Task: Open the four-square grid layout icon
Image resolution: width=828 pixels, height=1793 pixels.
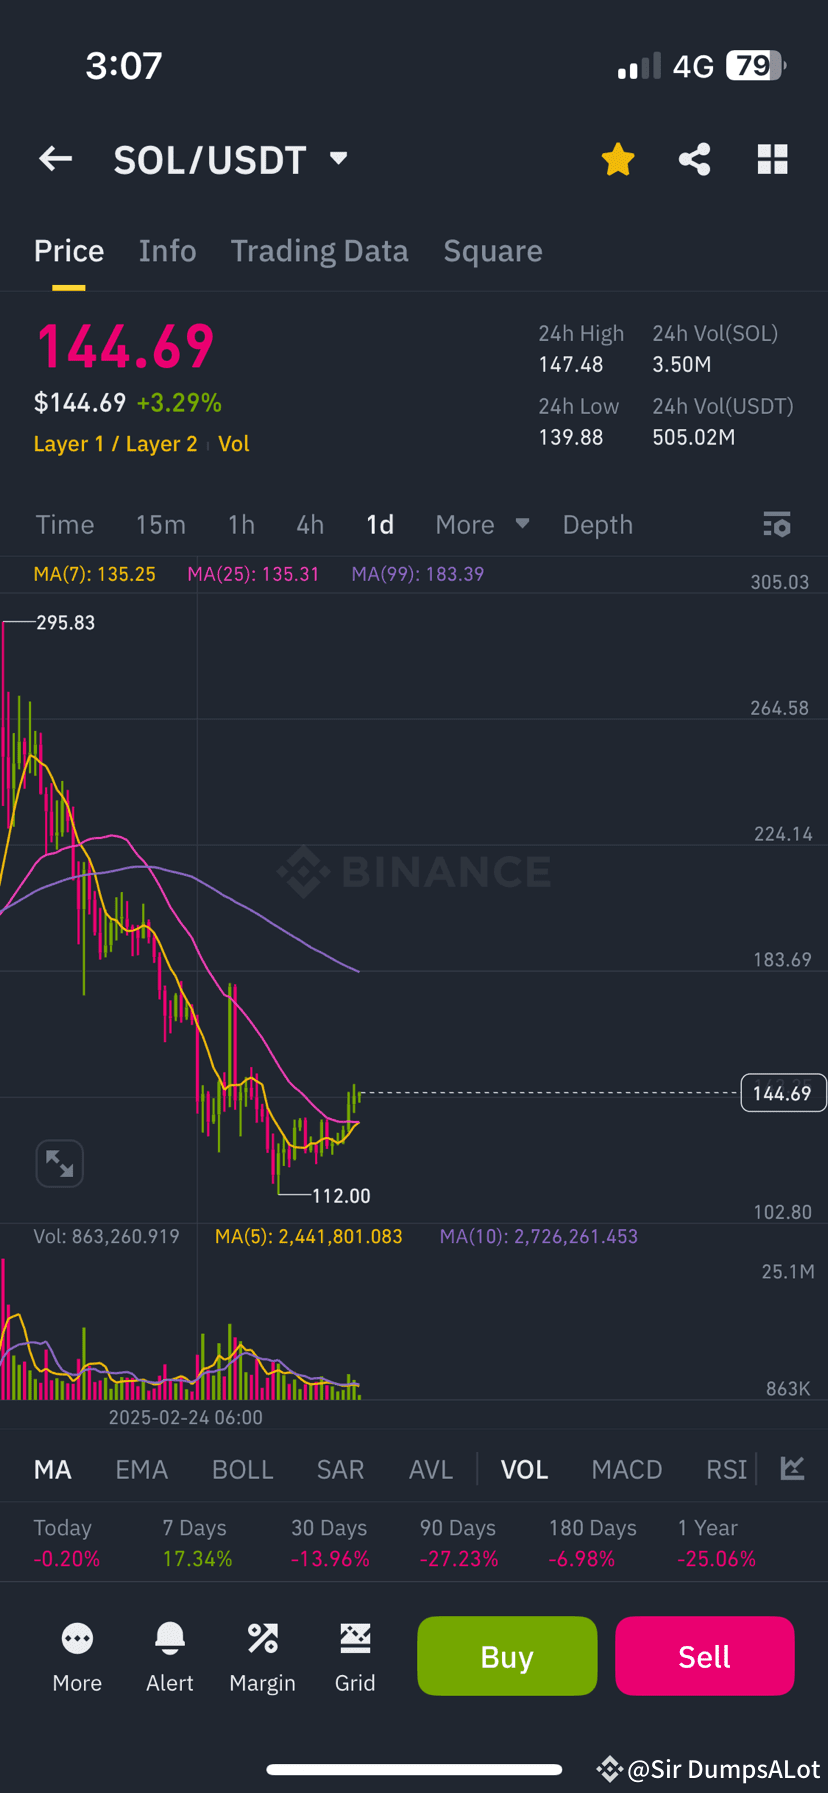Action: coord(773,159)
